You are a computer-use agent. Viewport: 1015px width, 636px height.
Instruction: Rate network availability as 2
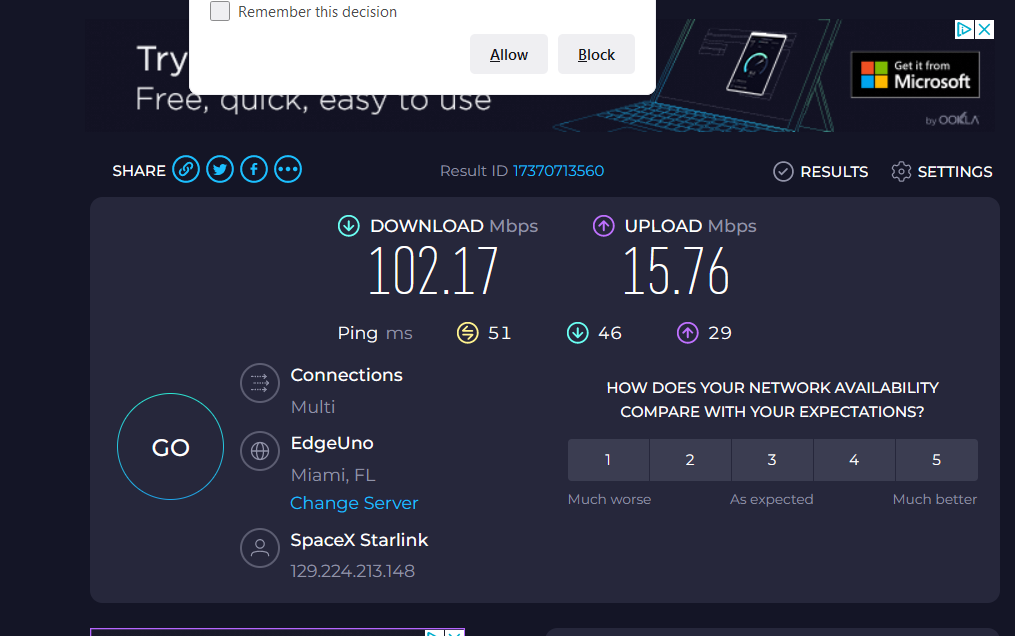click(691, 460)
